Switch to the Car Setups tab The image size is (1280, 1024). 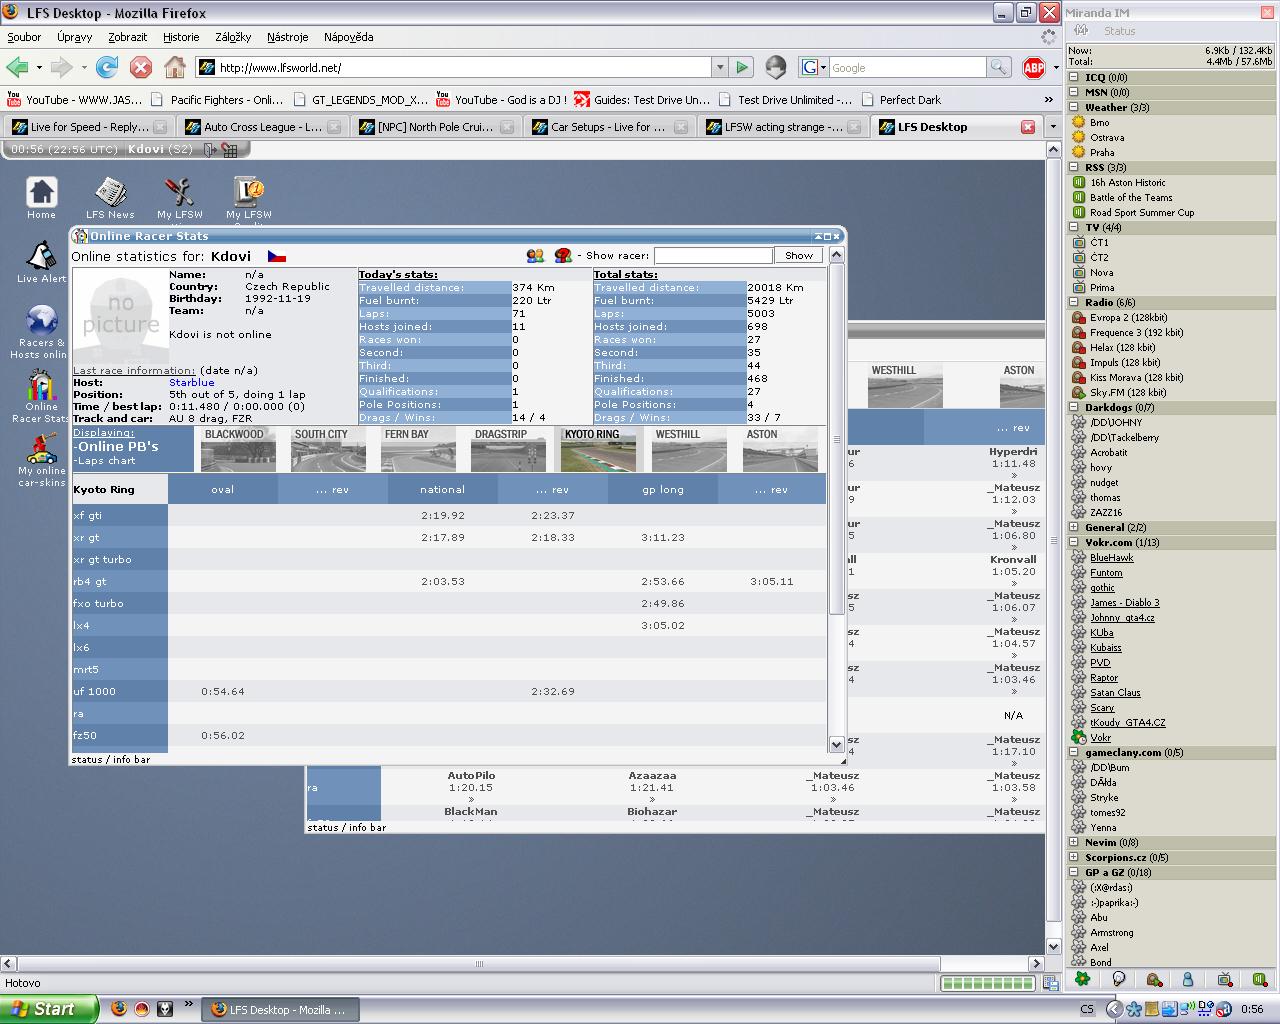[x=609, y=127]
